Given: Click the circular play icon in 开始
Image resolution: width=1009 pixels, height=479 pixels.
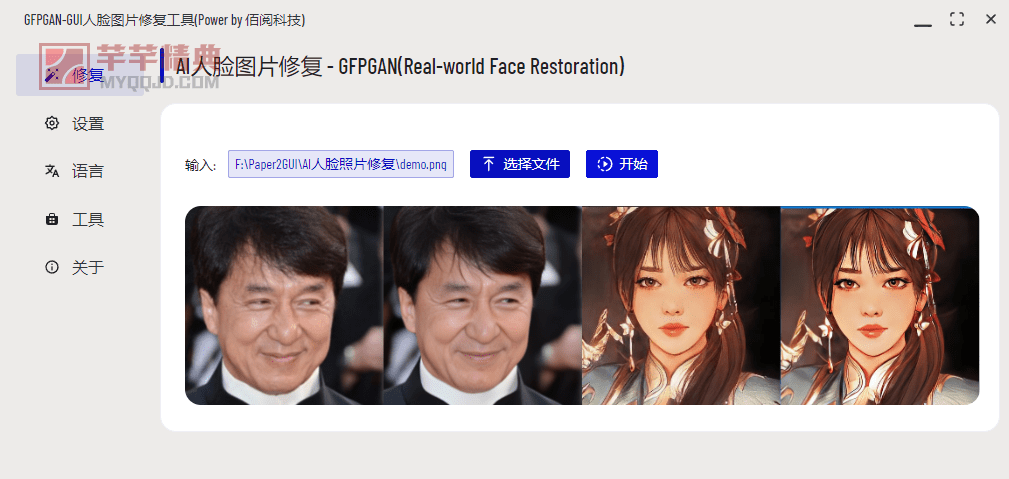Looking at the screenshot, I should tap(604, 164).
